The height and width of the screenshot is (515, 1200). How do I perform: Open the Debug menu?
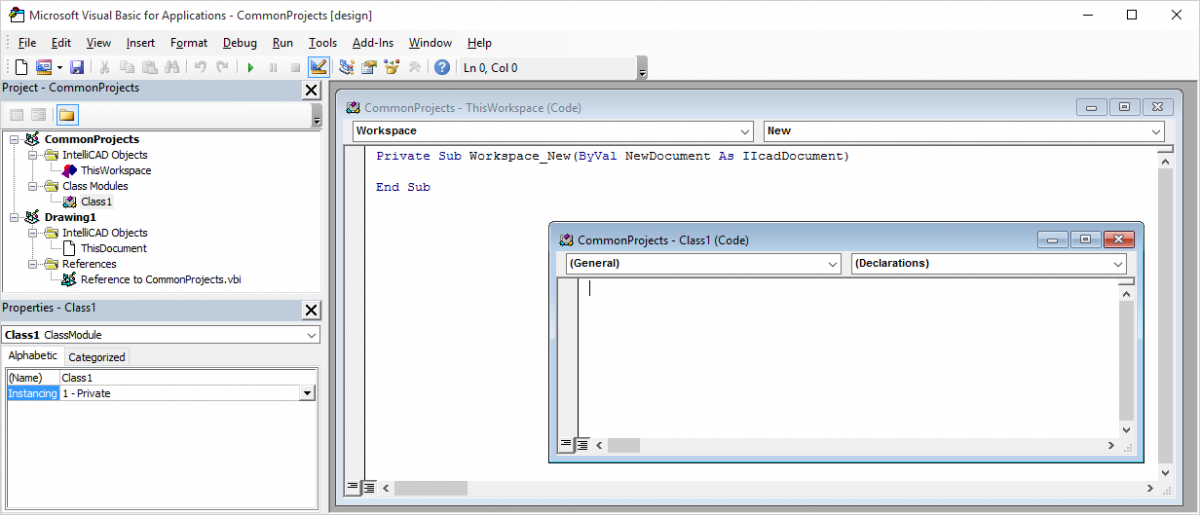point(239,43)
